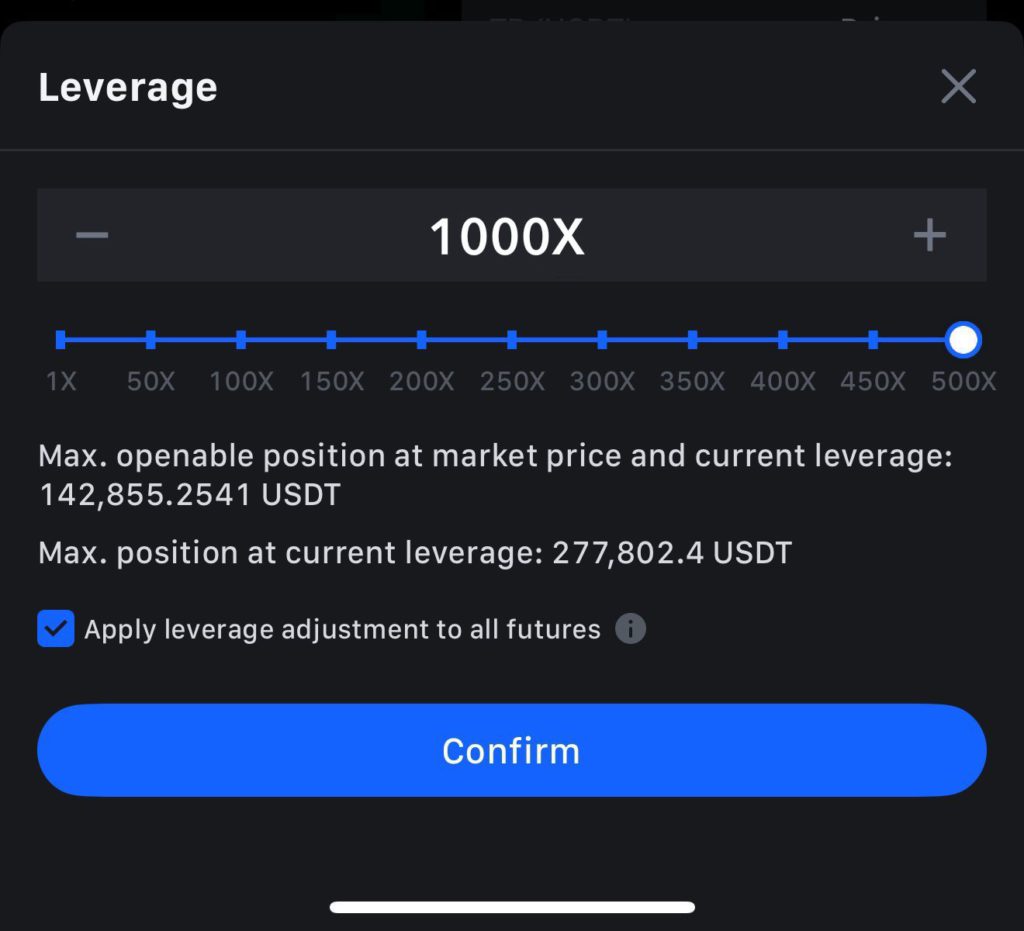Set slider to the 350X mark
Screen dimensions: 1024x931
tap(692, 340)
